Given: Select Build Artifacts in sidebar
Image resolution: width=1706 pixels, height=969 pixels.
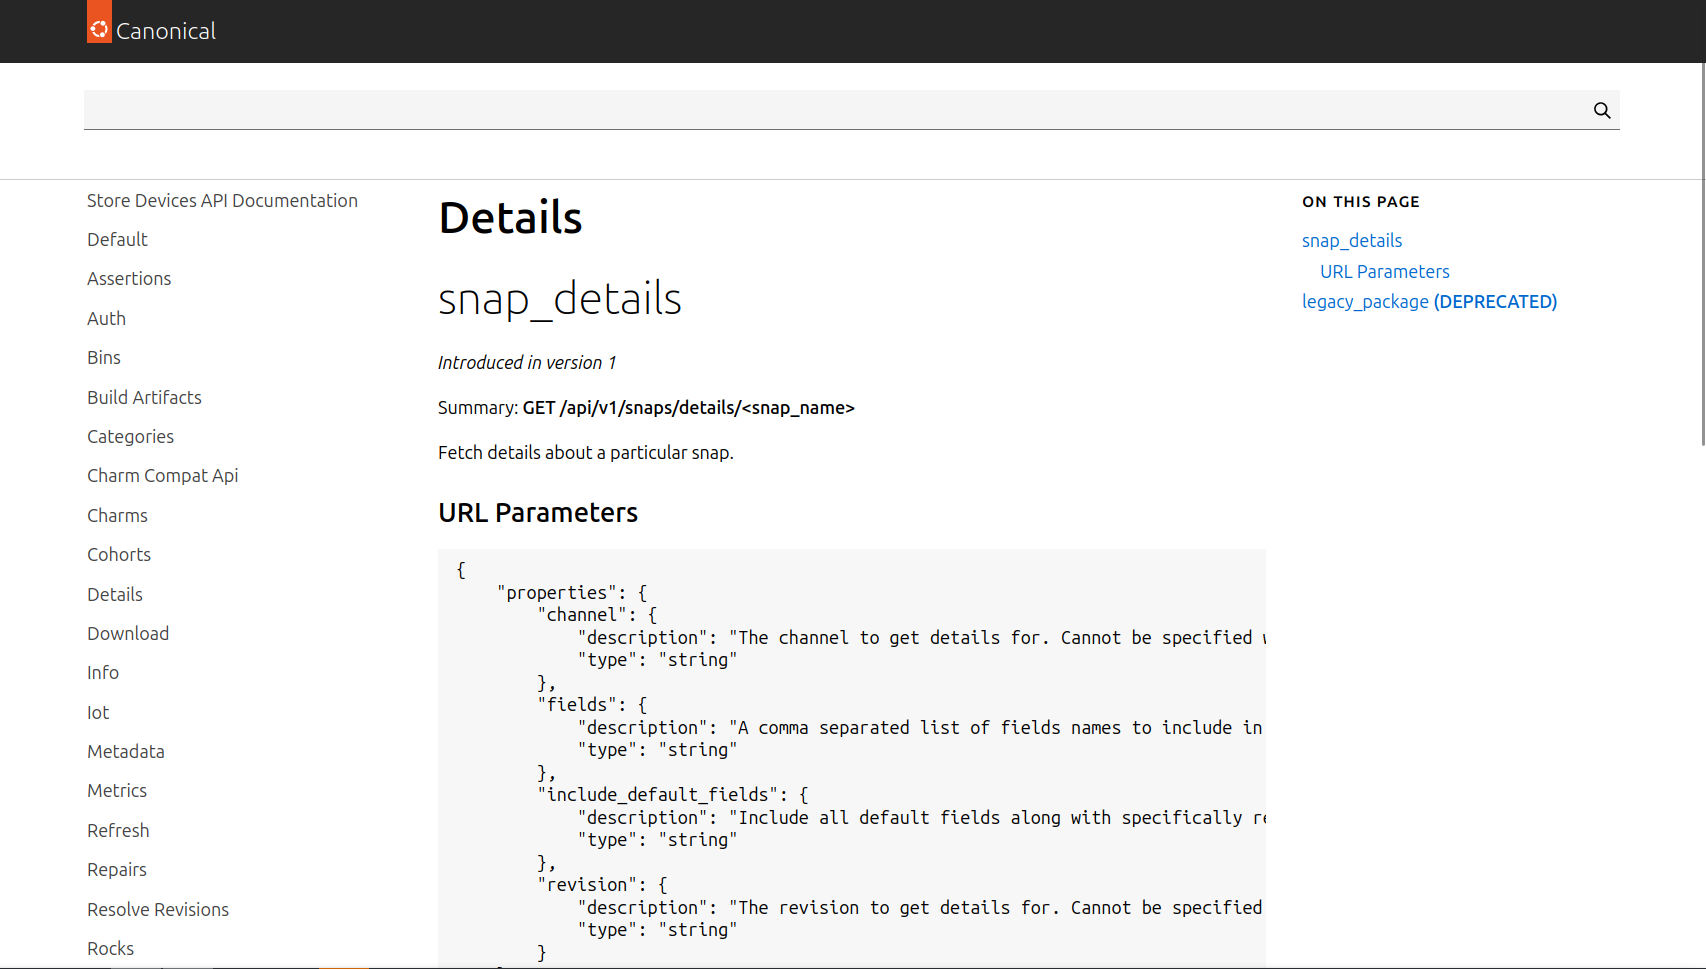Looking at the screenshot, I should (144, 398).
